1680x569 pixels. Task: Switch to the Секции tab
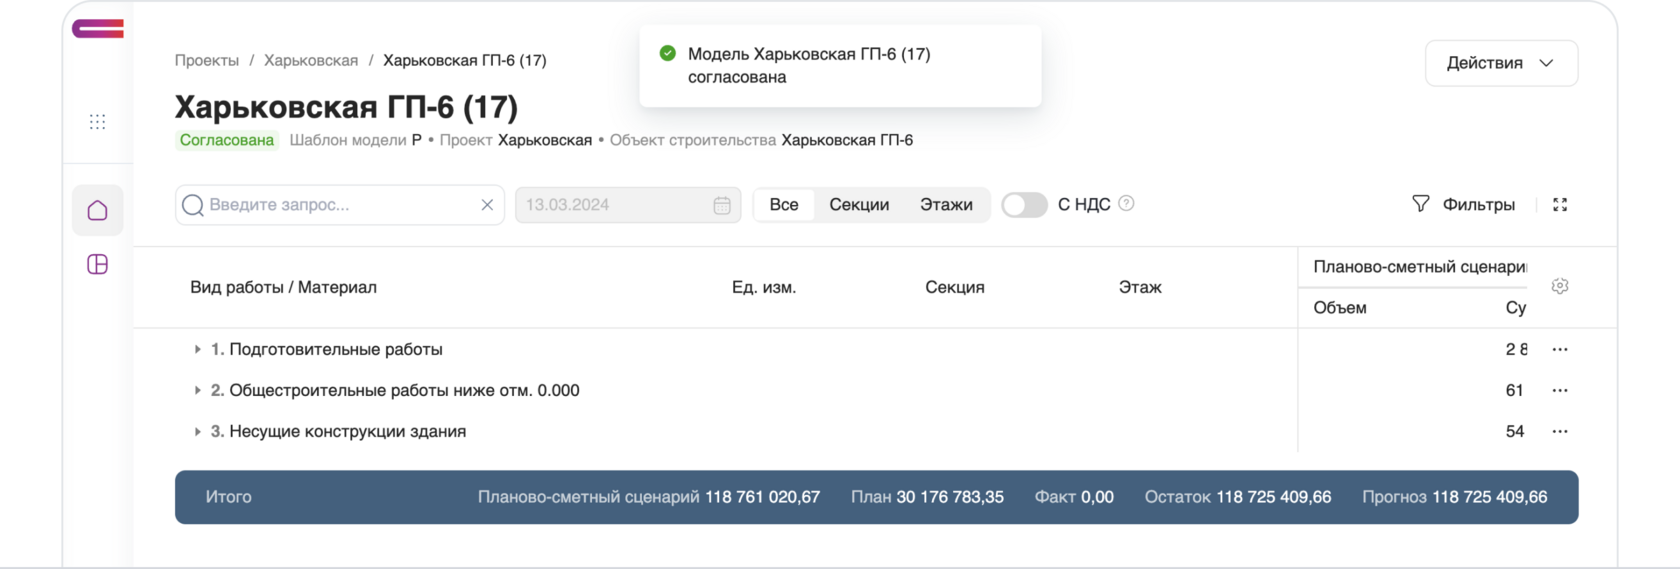click(x=858, y=205)
